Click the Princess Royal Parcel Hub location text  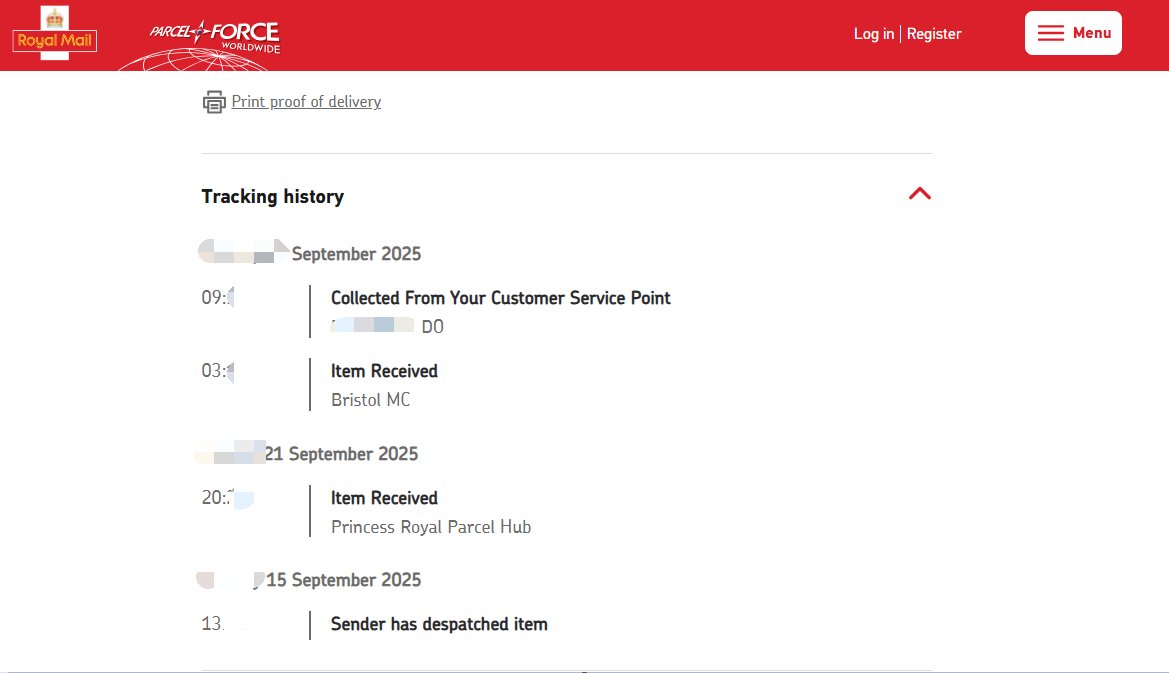[431, 527]
